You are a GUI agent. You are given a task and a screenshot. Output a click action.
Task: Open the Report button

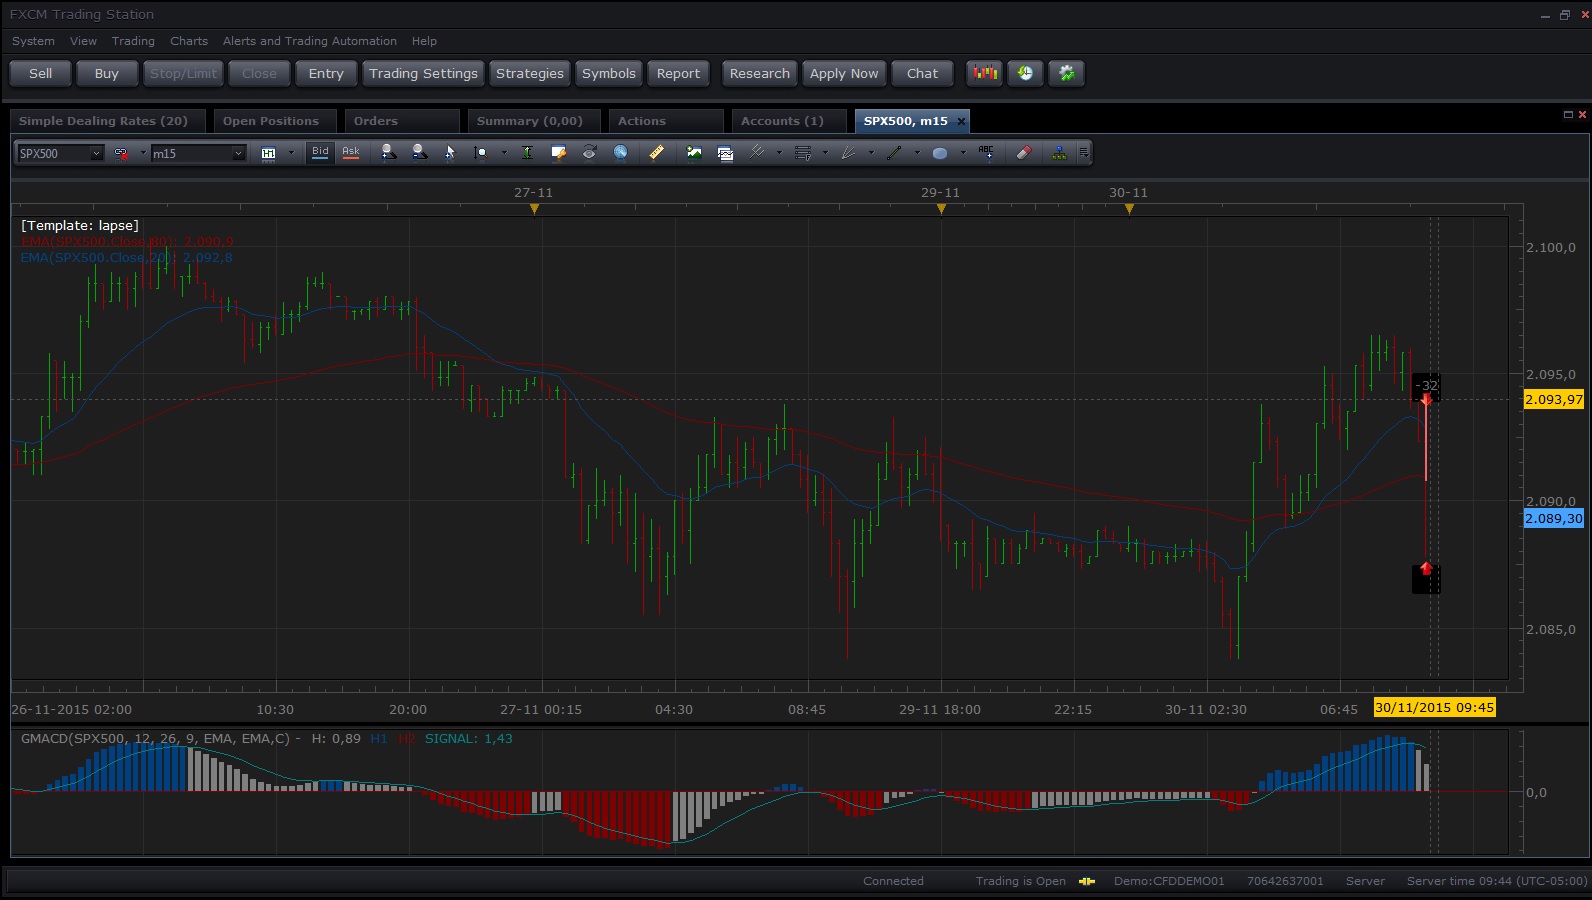coord(678,73)
